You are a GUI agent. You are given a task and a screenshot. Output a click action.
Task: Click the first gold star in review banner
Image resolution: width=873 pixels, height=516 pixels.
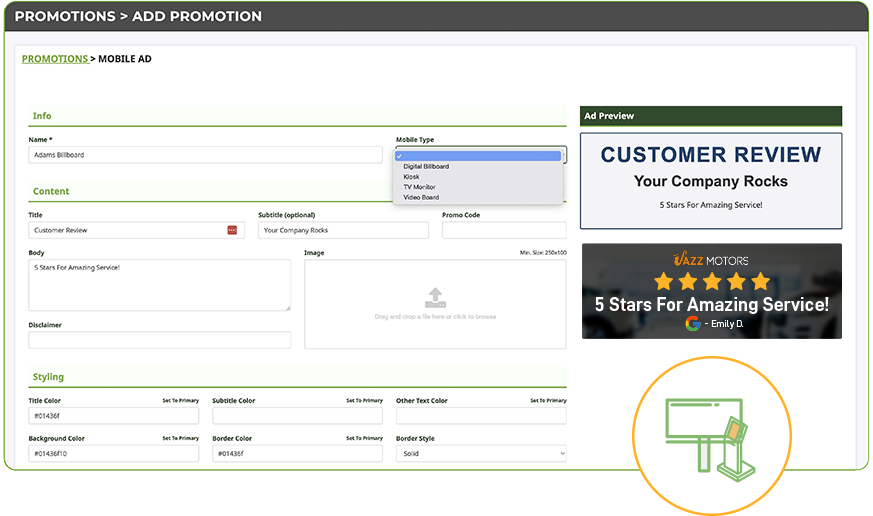[x=663, y=281]
